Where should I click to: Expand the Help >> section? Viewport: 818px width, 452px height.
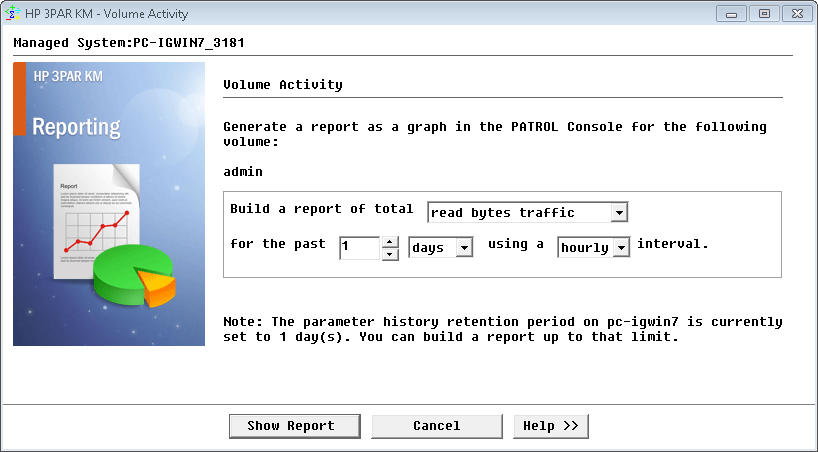pos(551,426)
